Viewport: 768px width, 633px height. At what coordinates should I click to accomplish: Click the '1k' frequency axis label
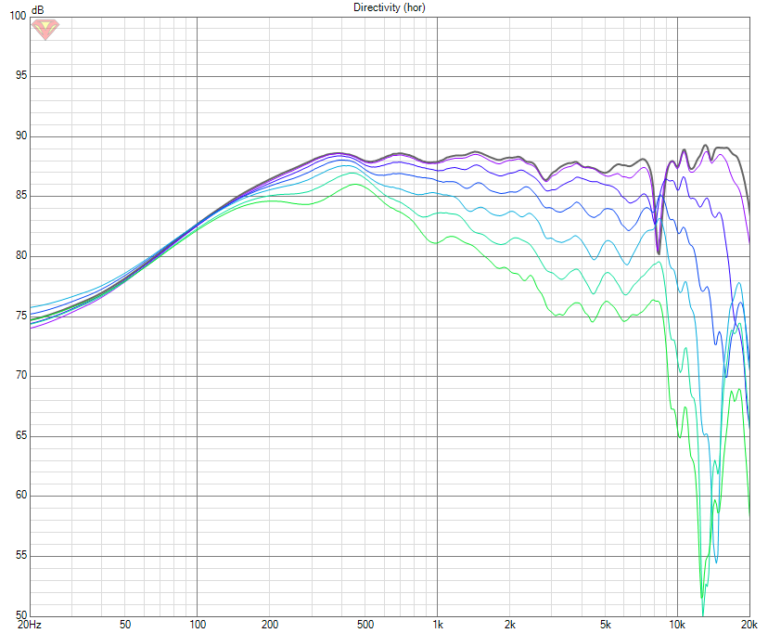coord(437,625)
